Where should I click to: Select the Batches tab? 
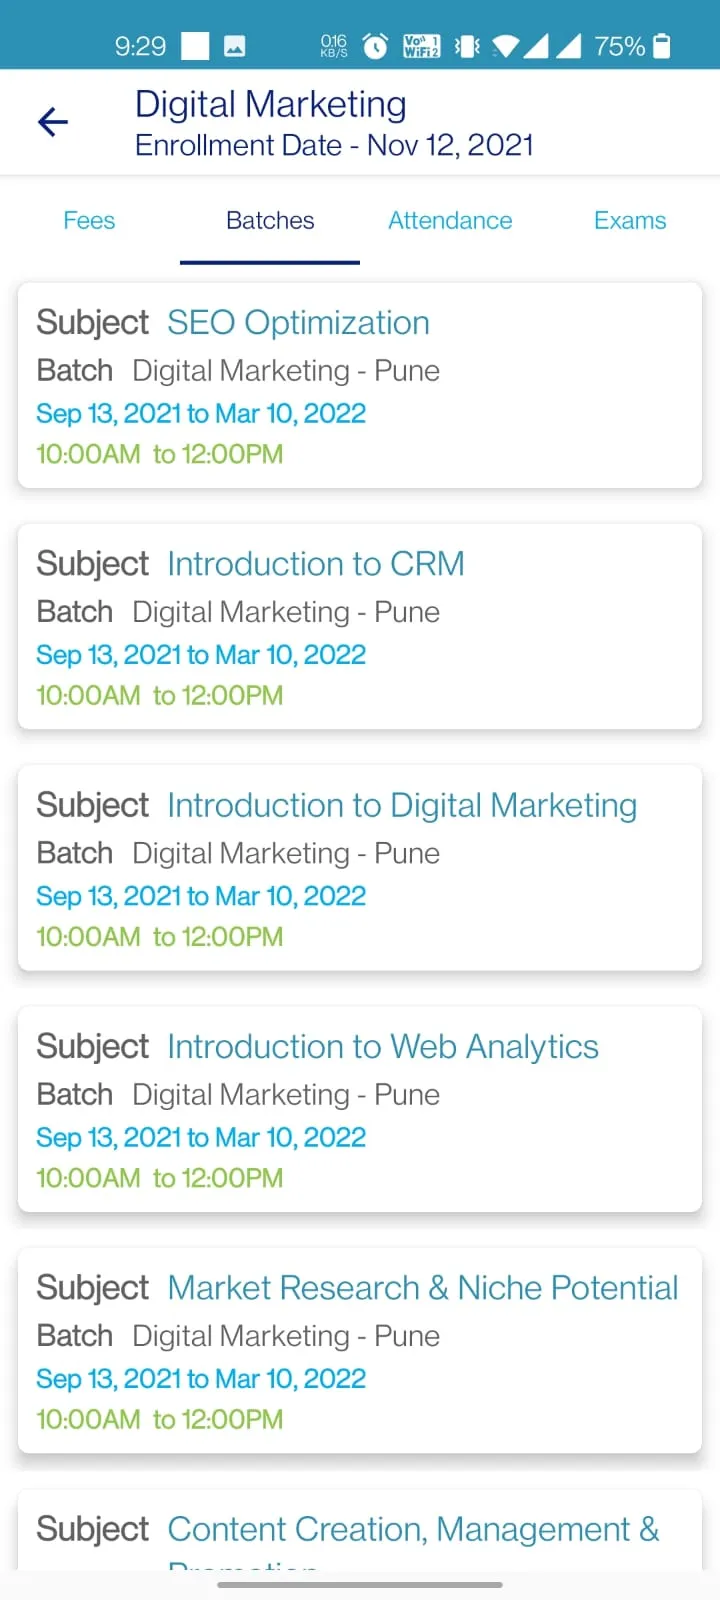[270, 221]
